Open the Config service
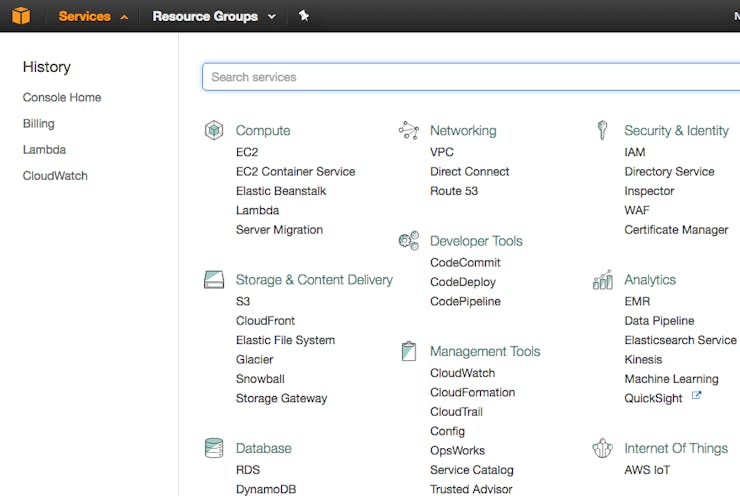 [447, 431]
